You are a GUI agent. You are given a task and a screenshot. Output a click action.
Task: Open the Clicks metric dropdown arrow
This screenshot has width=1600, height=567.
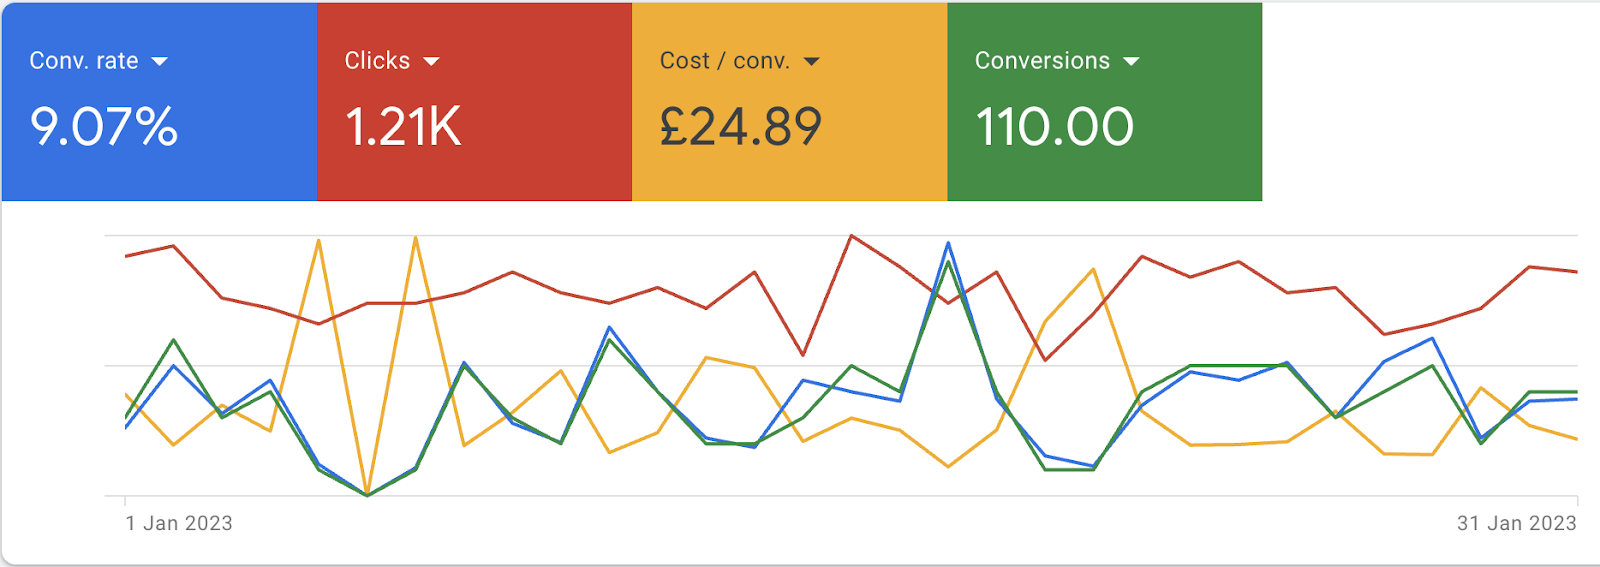[x=431, y=62]
